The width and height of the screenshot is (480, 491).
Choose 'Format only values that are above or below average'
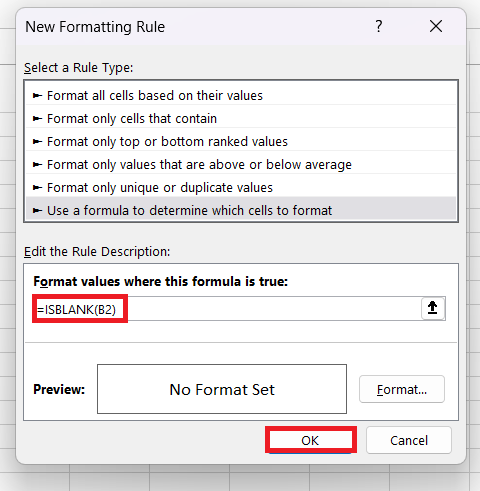(241, 165)
